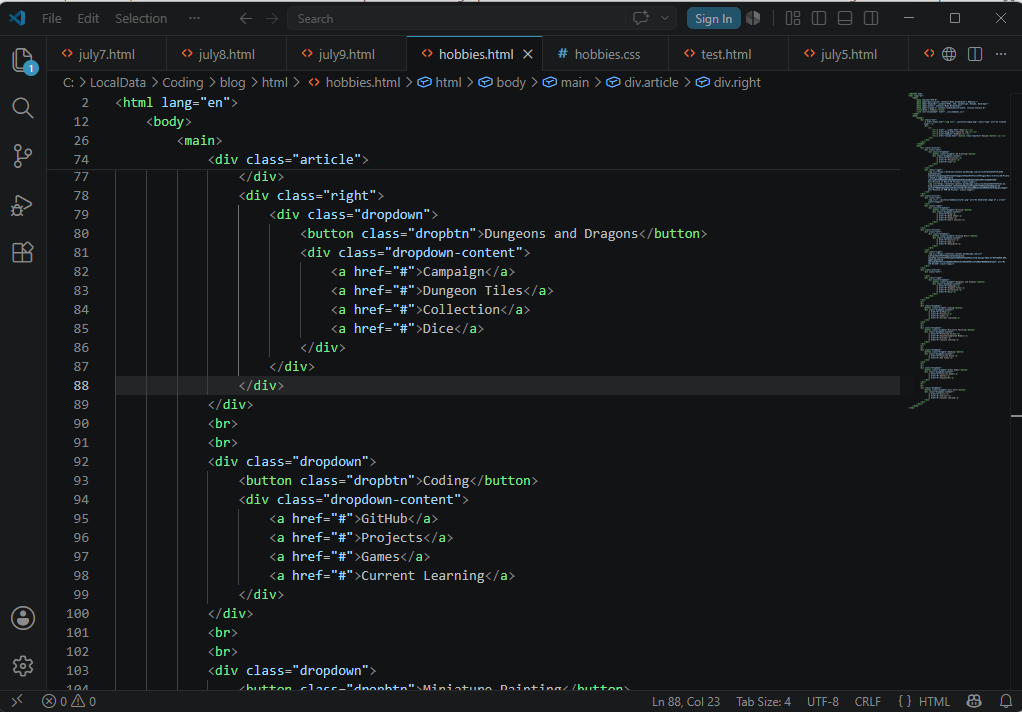This screenshot has height=712, width=1022.
Task: Split the editor to the right
Action: 975,54
